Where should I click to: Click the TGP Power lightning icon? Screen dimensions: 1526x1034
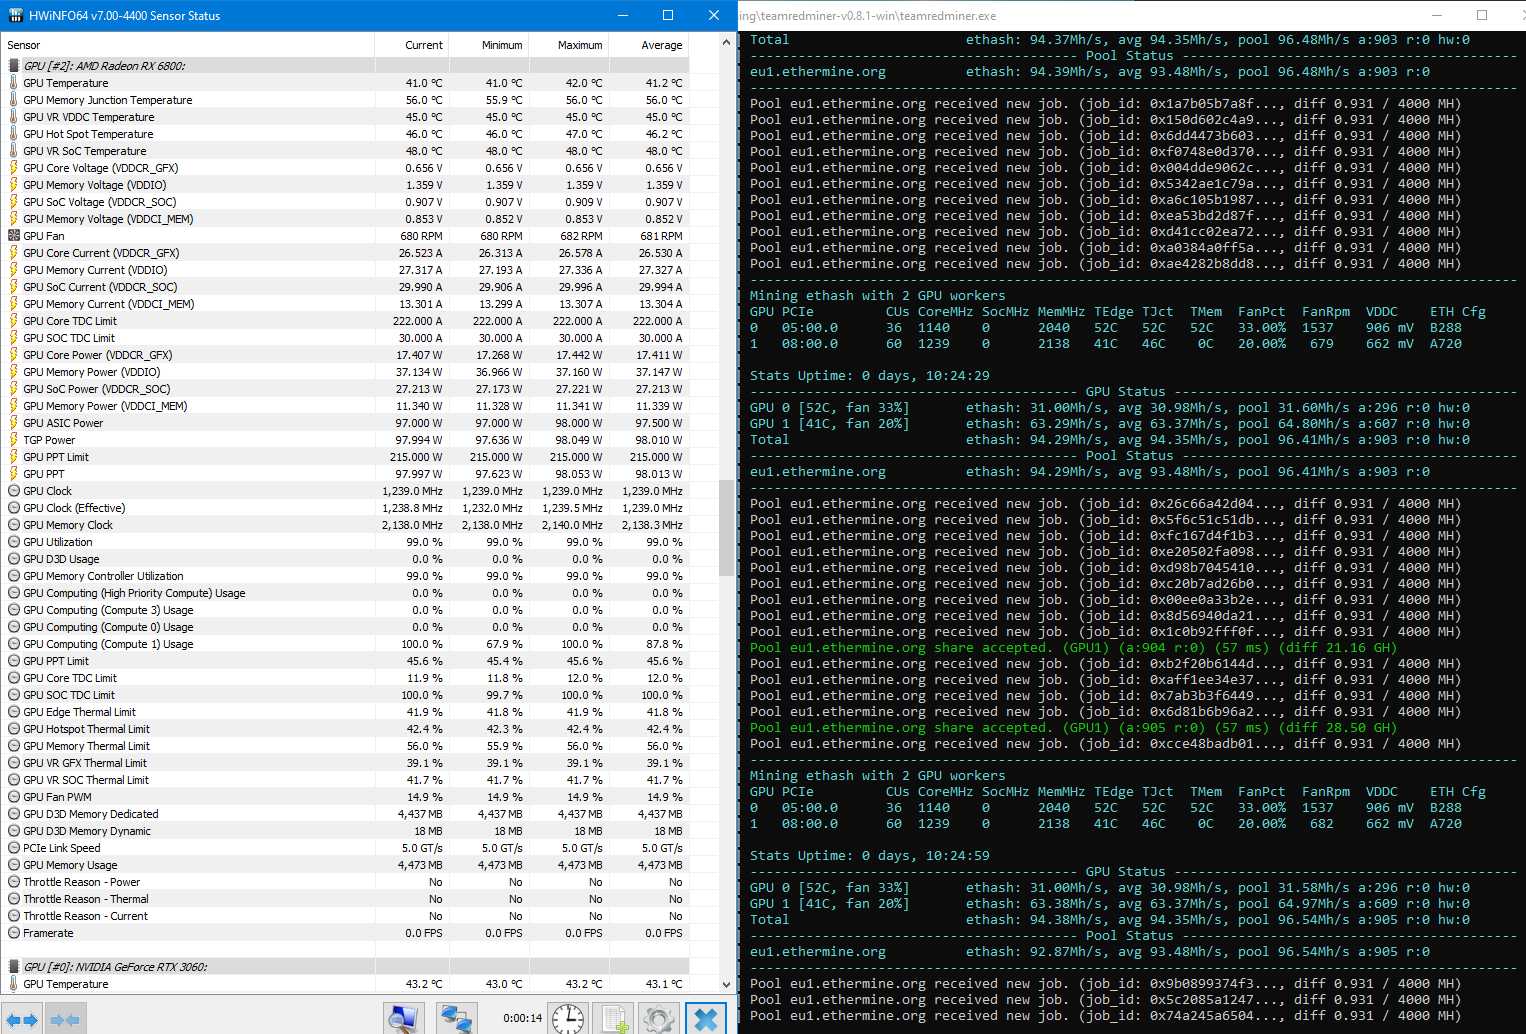tap(14, 440)
